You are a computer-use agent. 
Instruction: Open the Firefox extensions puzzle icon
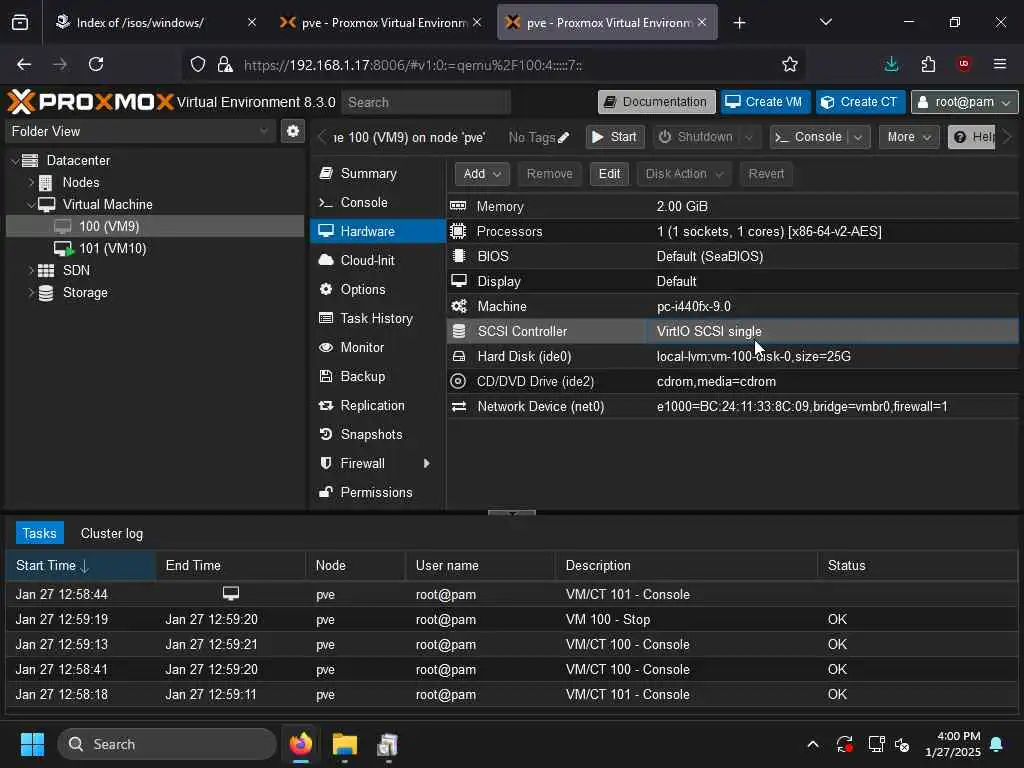pyautogui.click(x=928, y=64)
